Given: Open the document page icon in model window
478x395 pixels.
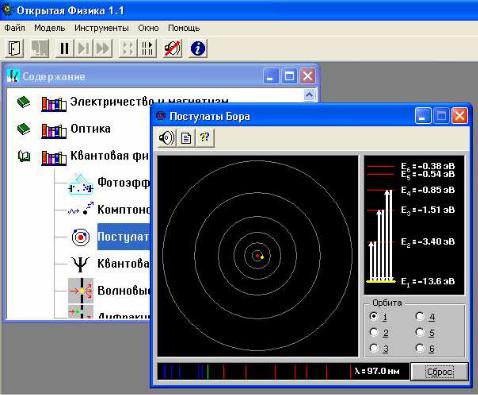Looking at the screenshot, I should 186,138.
